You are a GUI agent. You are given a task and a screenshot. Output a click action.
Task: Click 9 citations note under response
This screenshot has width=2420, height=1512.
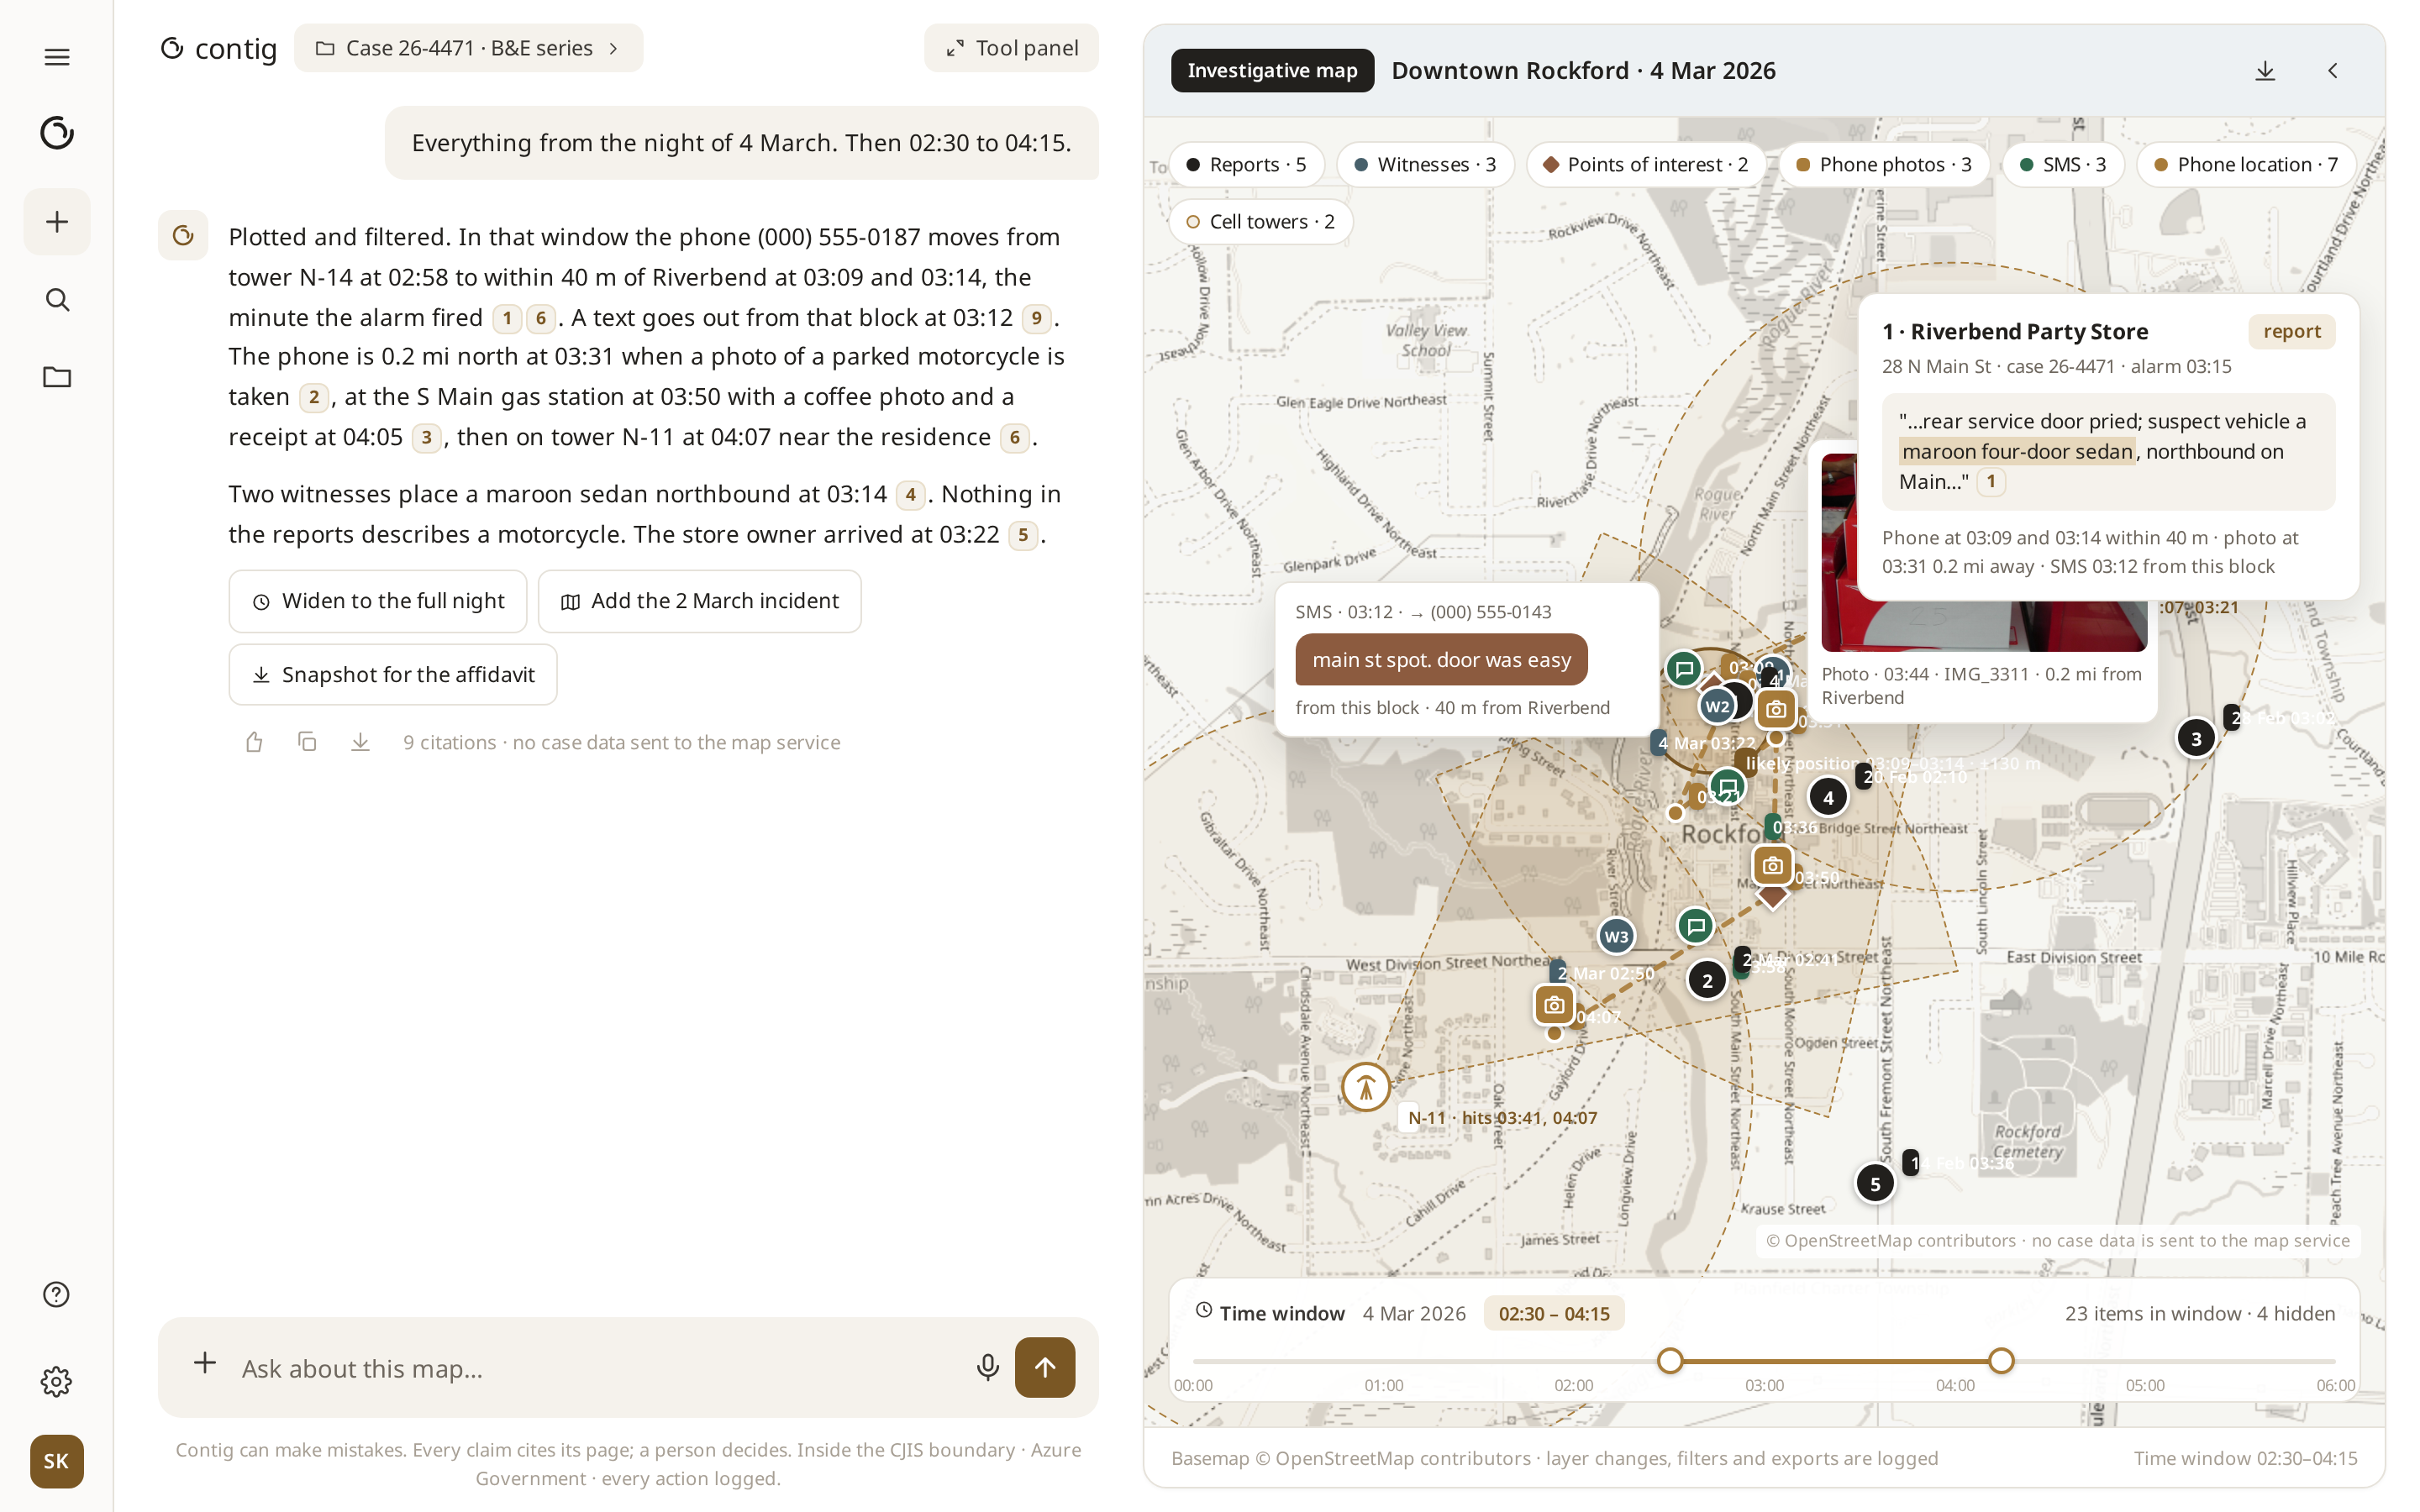[x=622, y=742]
